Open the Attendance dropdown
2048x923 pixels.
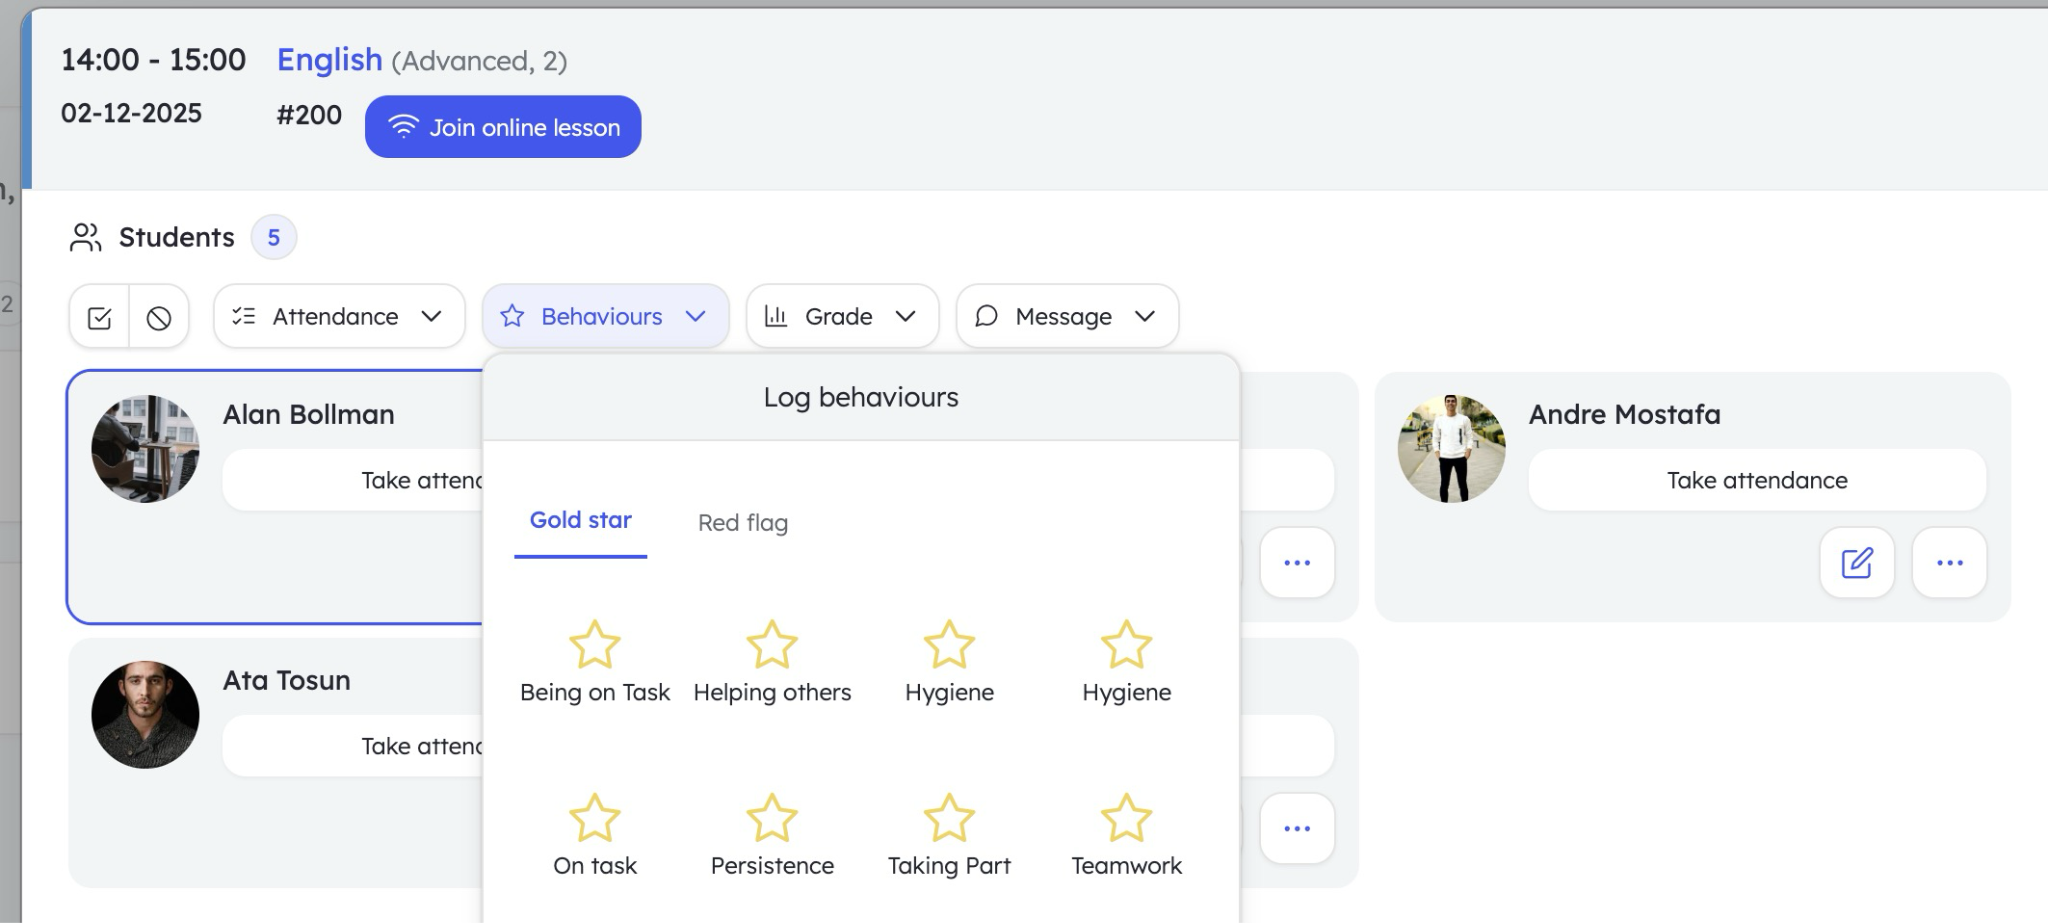(x=338, y=316)
